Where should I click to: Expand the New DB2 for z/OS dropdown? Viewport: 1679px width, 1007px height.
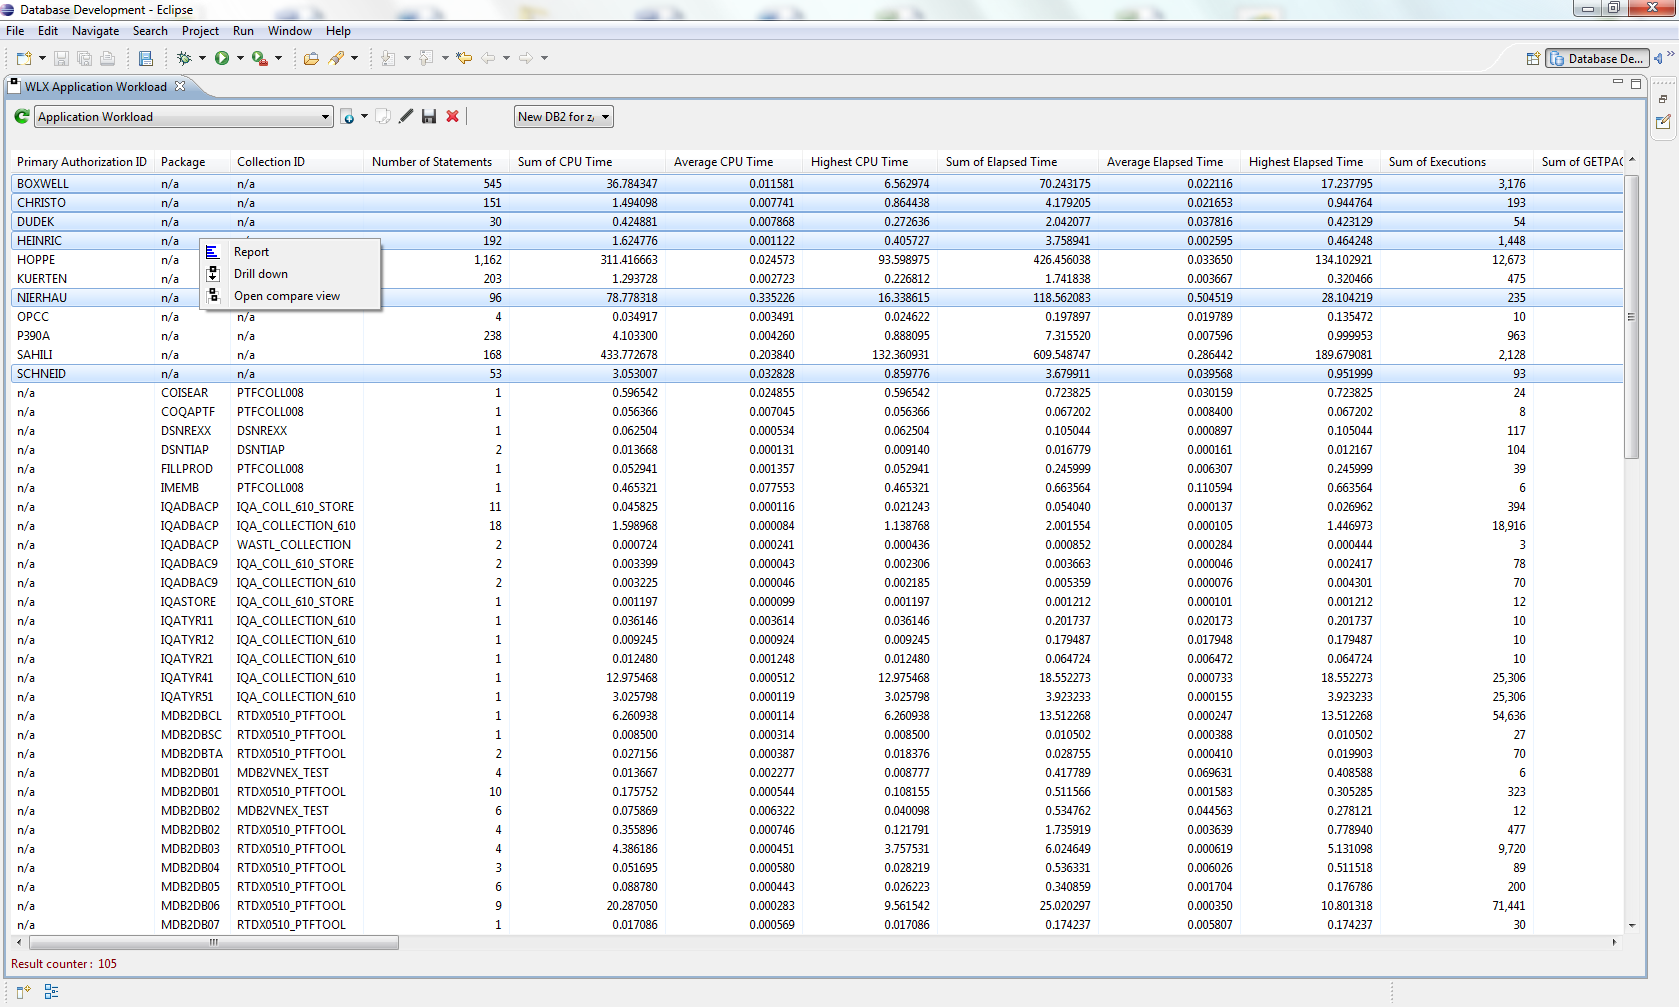point(563,117)
